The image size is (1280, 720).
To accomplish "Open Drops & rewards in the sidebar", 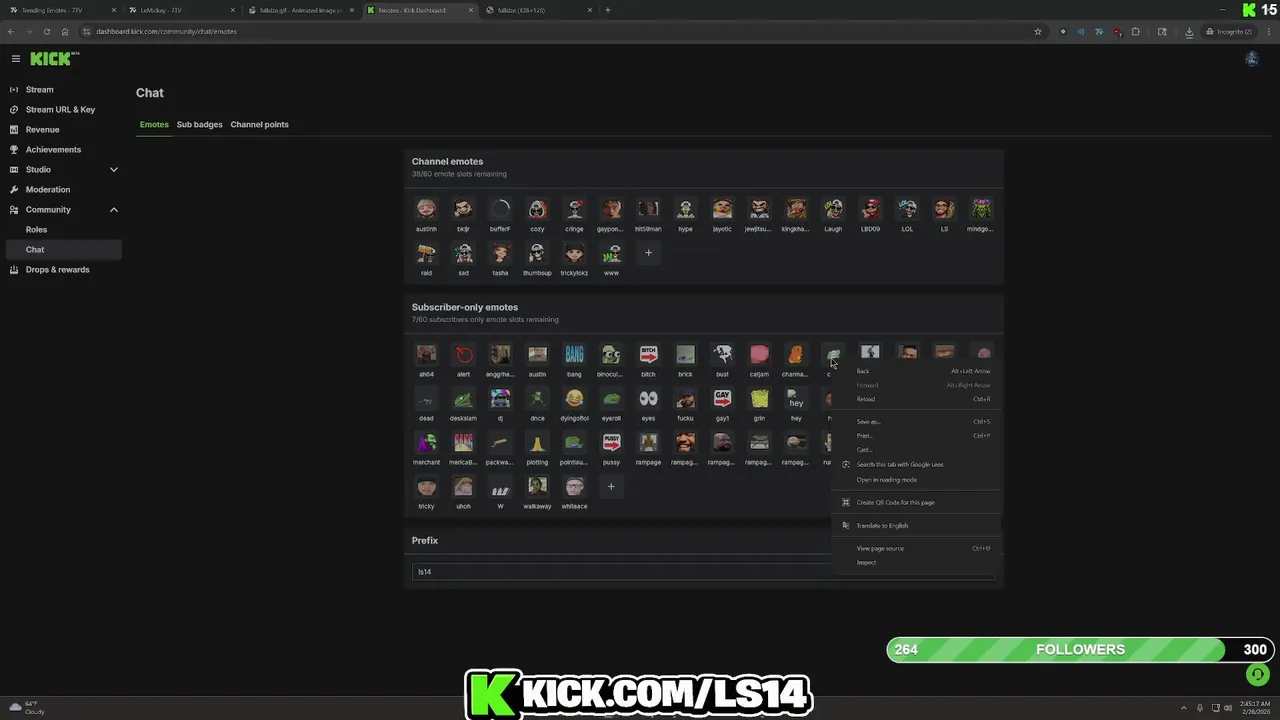I will coord(64,270).
